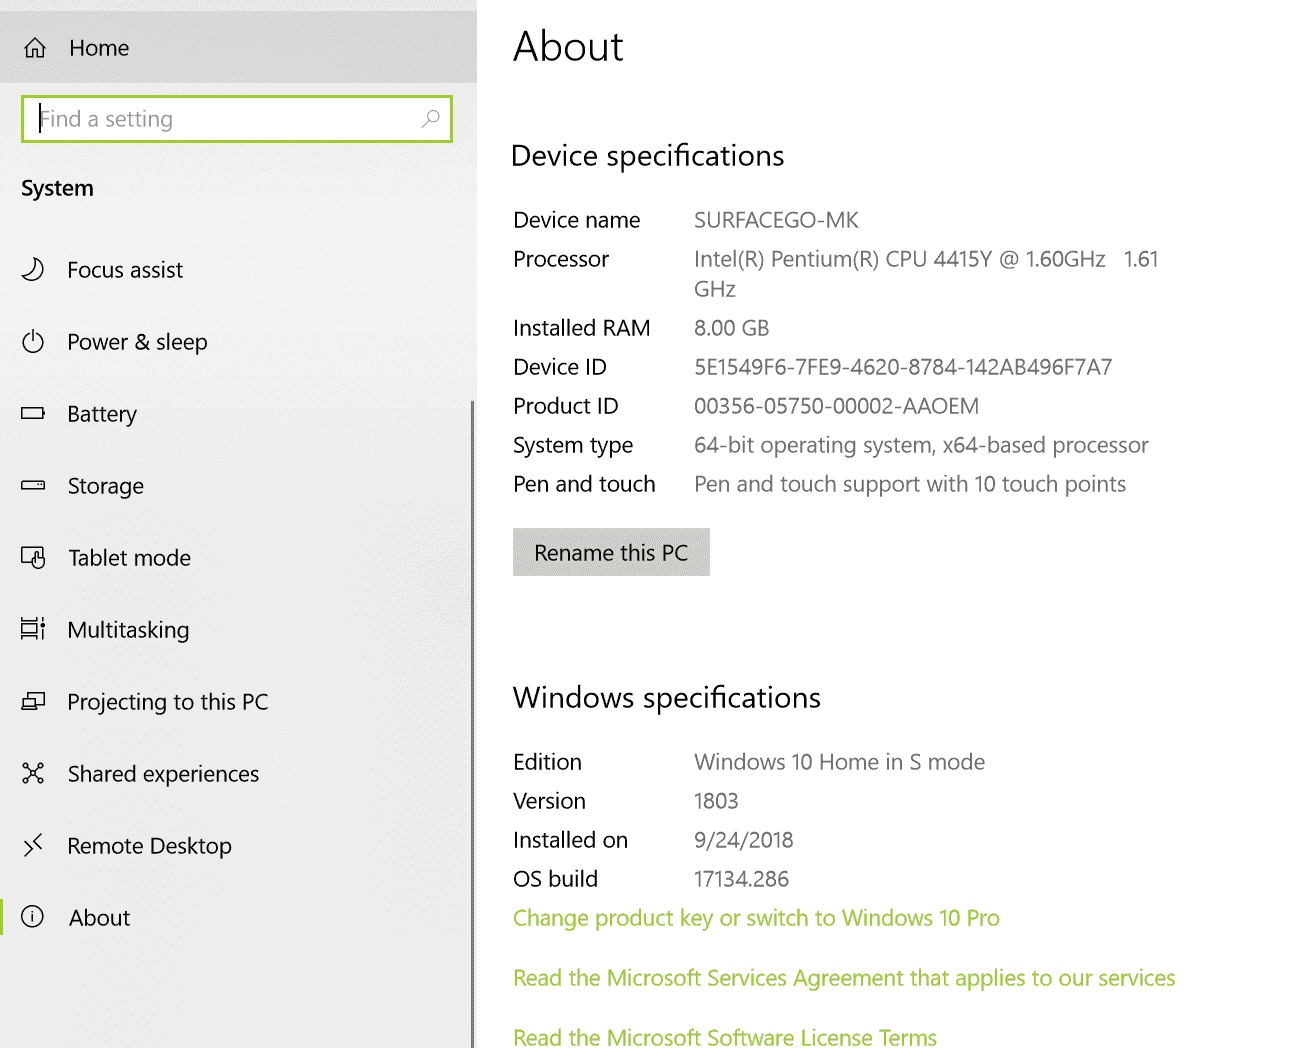Open the Storage settings page
Image resolution: width=1310 pixels, height=1048 pixels.
pyautogui.click(x=105, y=486)
